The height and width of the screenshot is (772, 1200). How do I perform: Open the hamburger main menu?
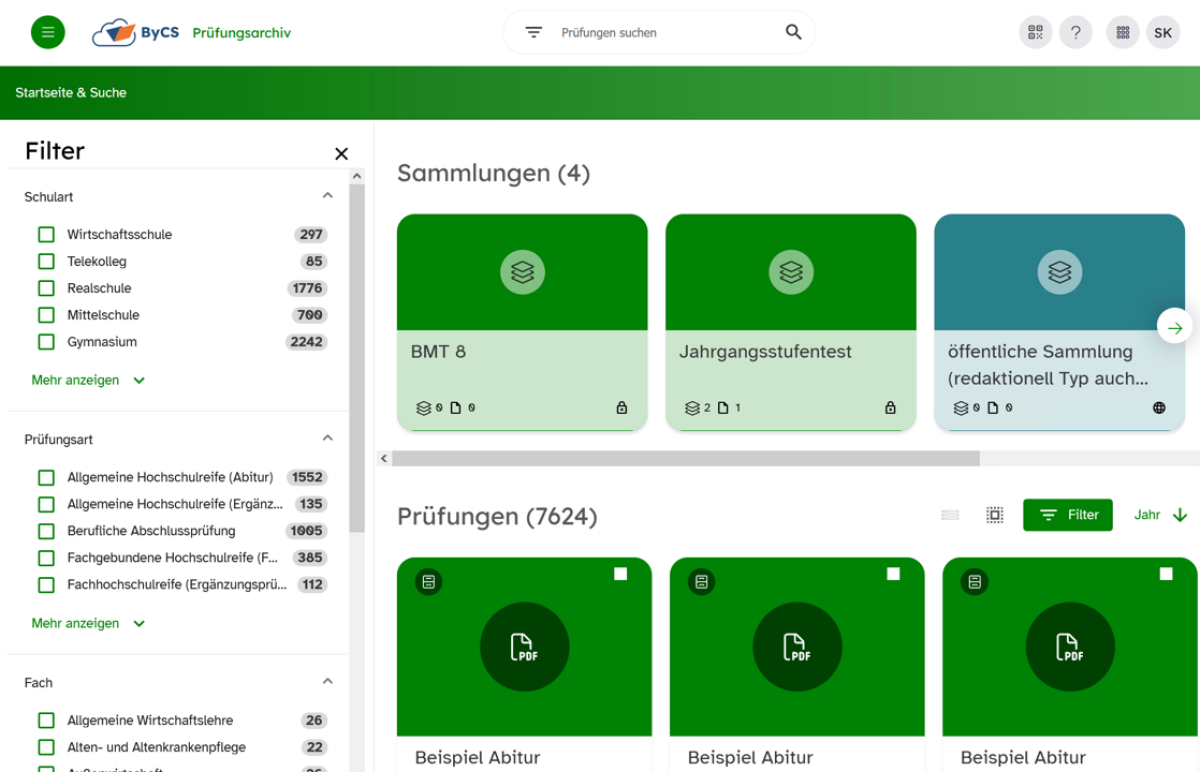[x=48, y=33]
